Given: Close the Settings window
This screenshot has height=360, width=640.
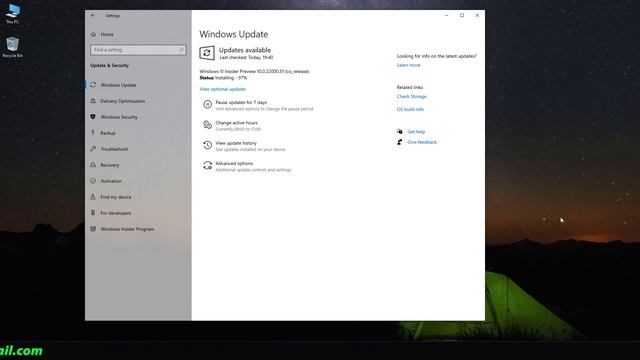Looking at the screenshot, I should click(x=477, y=16).
